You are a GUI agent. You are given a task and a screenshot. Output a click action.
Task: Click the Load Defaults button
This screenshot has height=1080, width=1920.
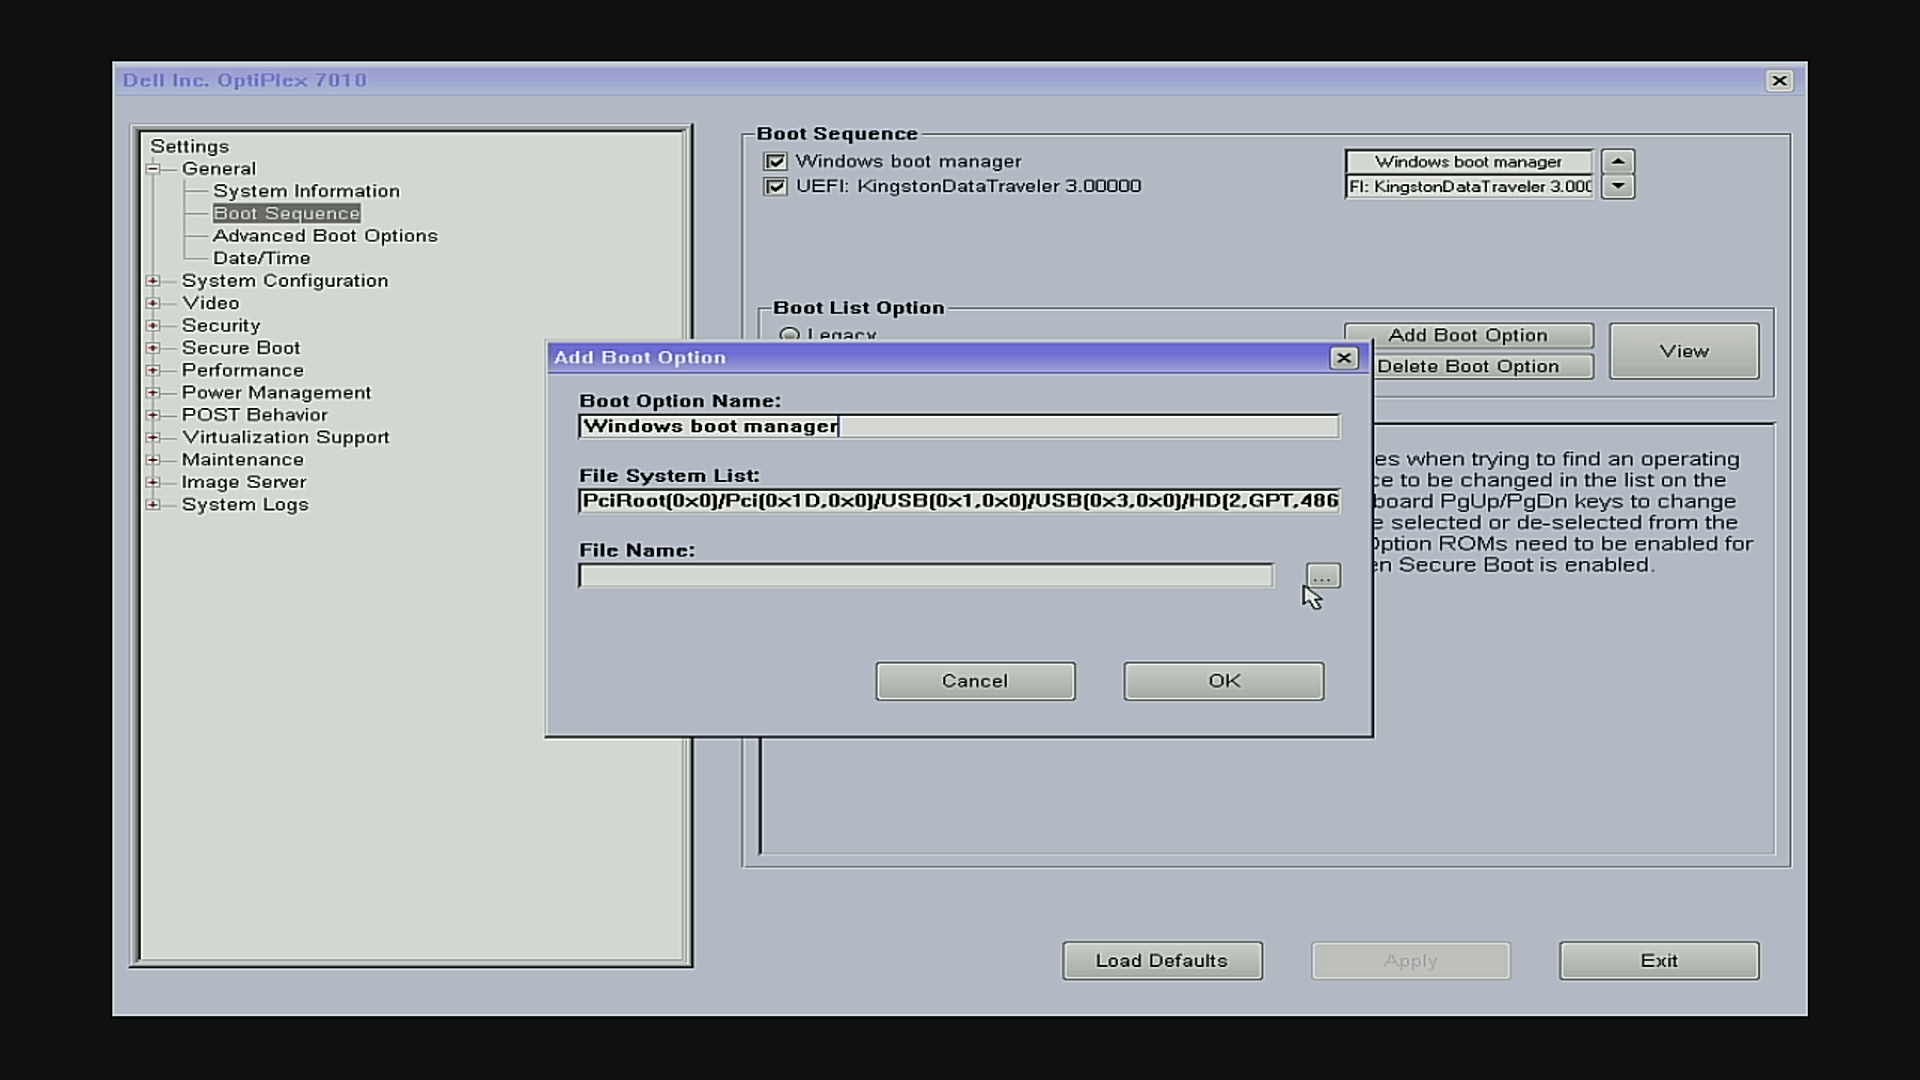coord(1162,961)
